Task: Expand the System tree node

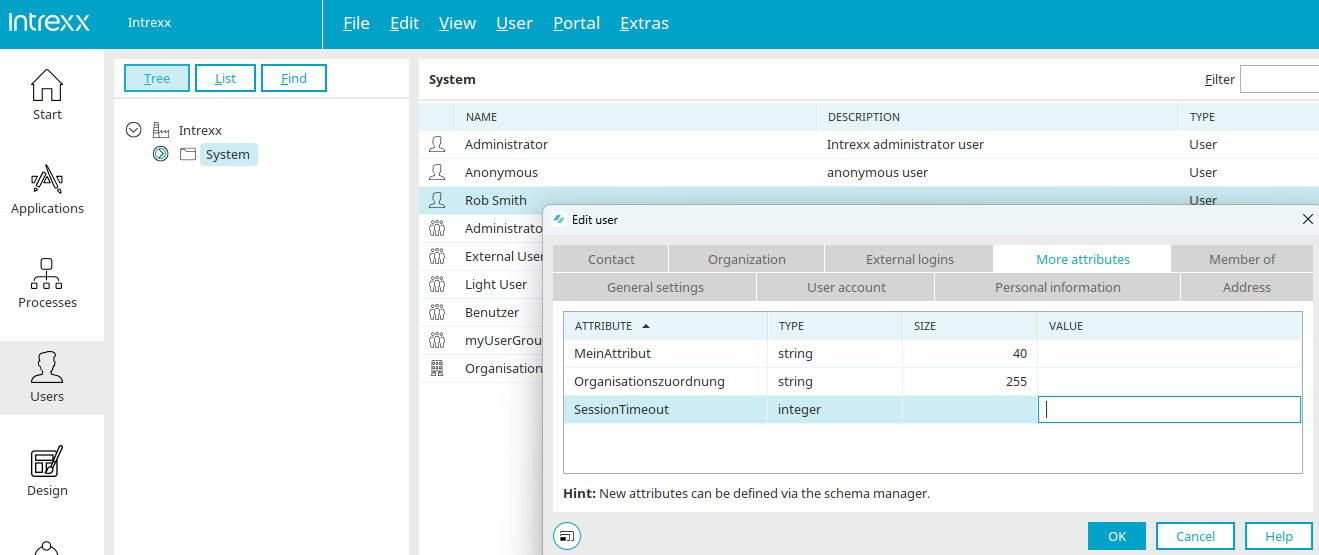Action: [x=160, y=154]
